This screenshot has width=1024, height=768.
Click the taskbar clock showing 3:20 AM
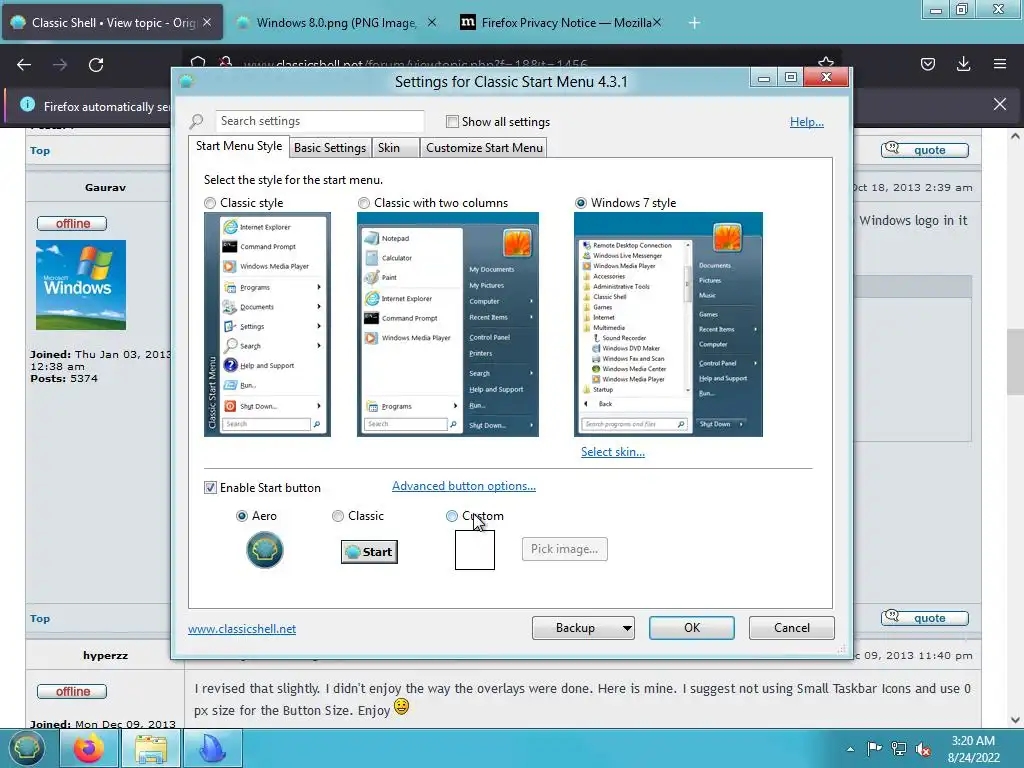click(974, 749)
